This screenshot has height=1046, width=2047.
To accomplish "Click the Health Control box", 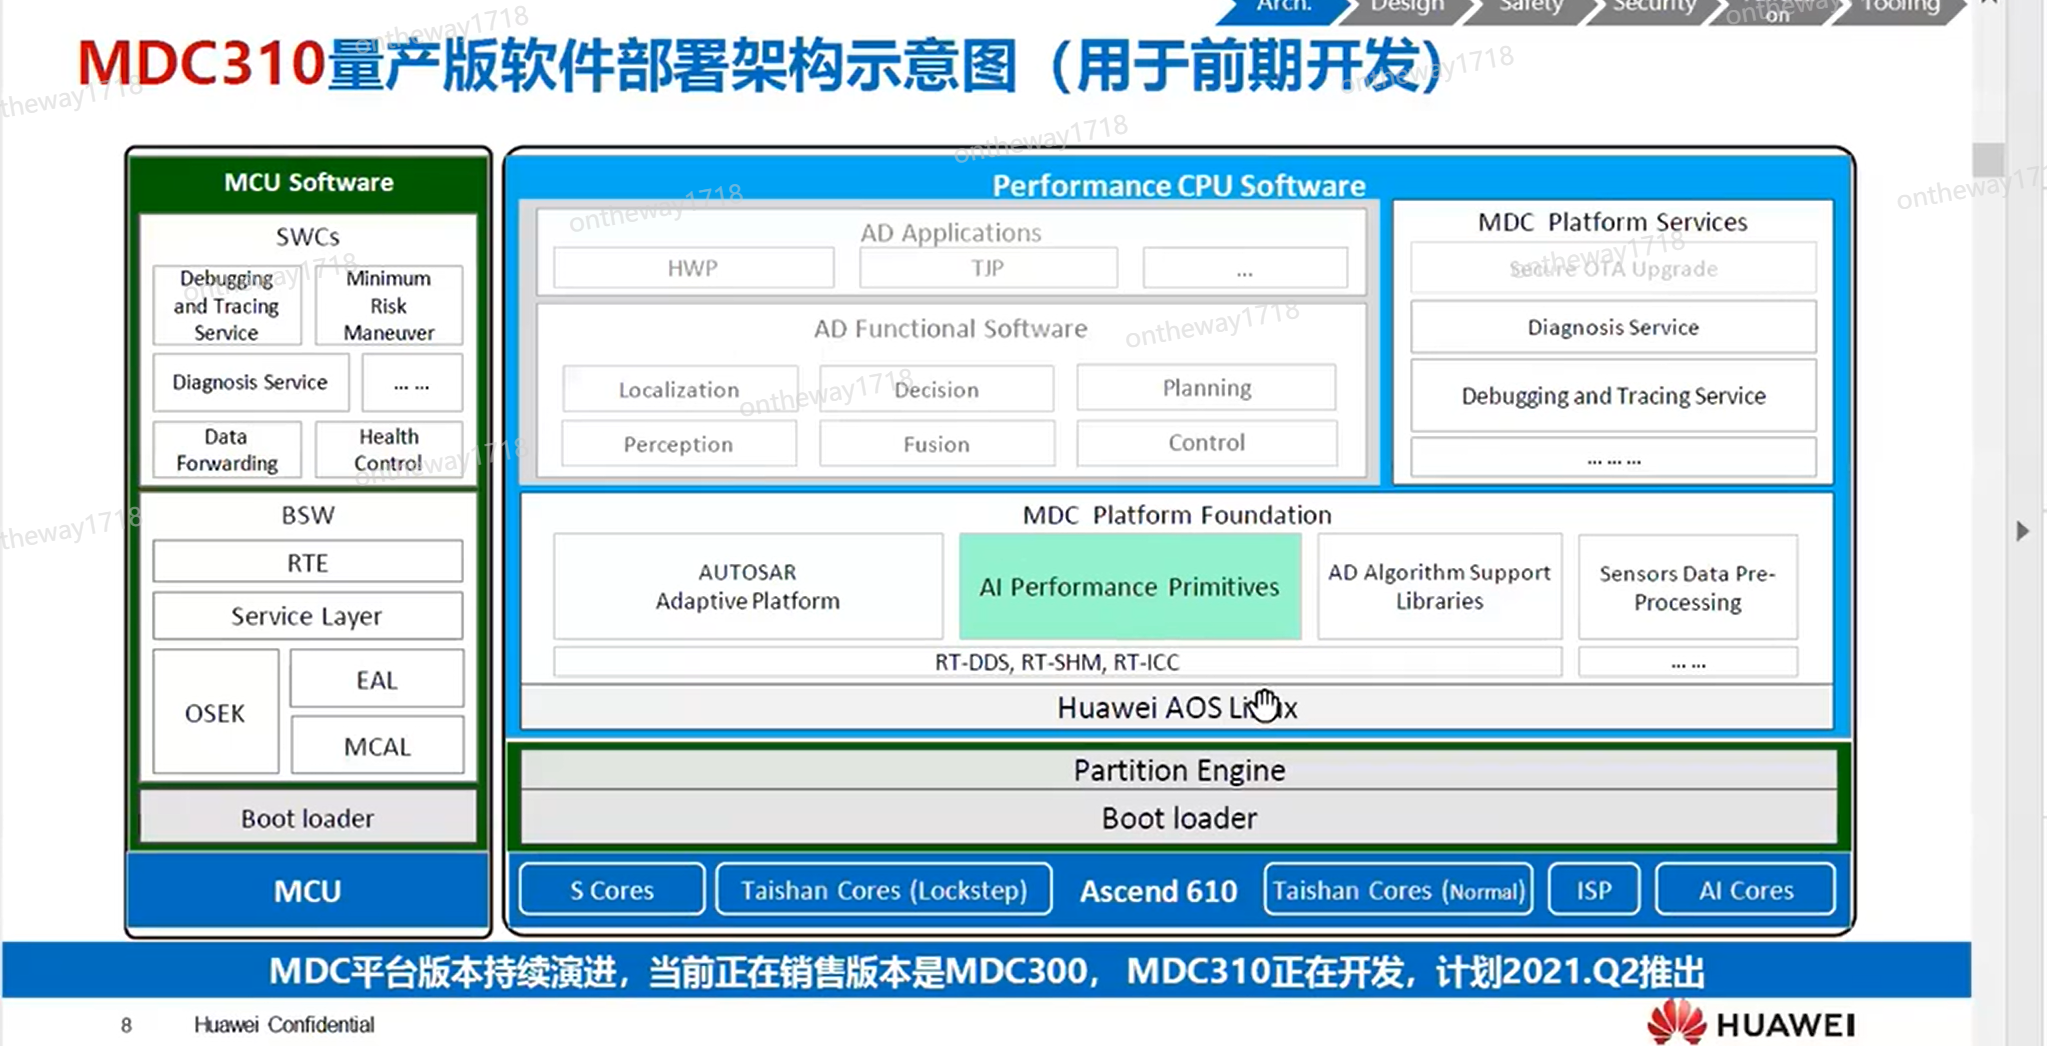I will [x=389, y=450].
